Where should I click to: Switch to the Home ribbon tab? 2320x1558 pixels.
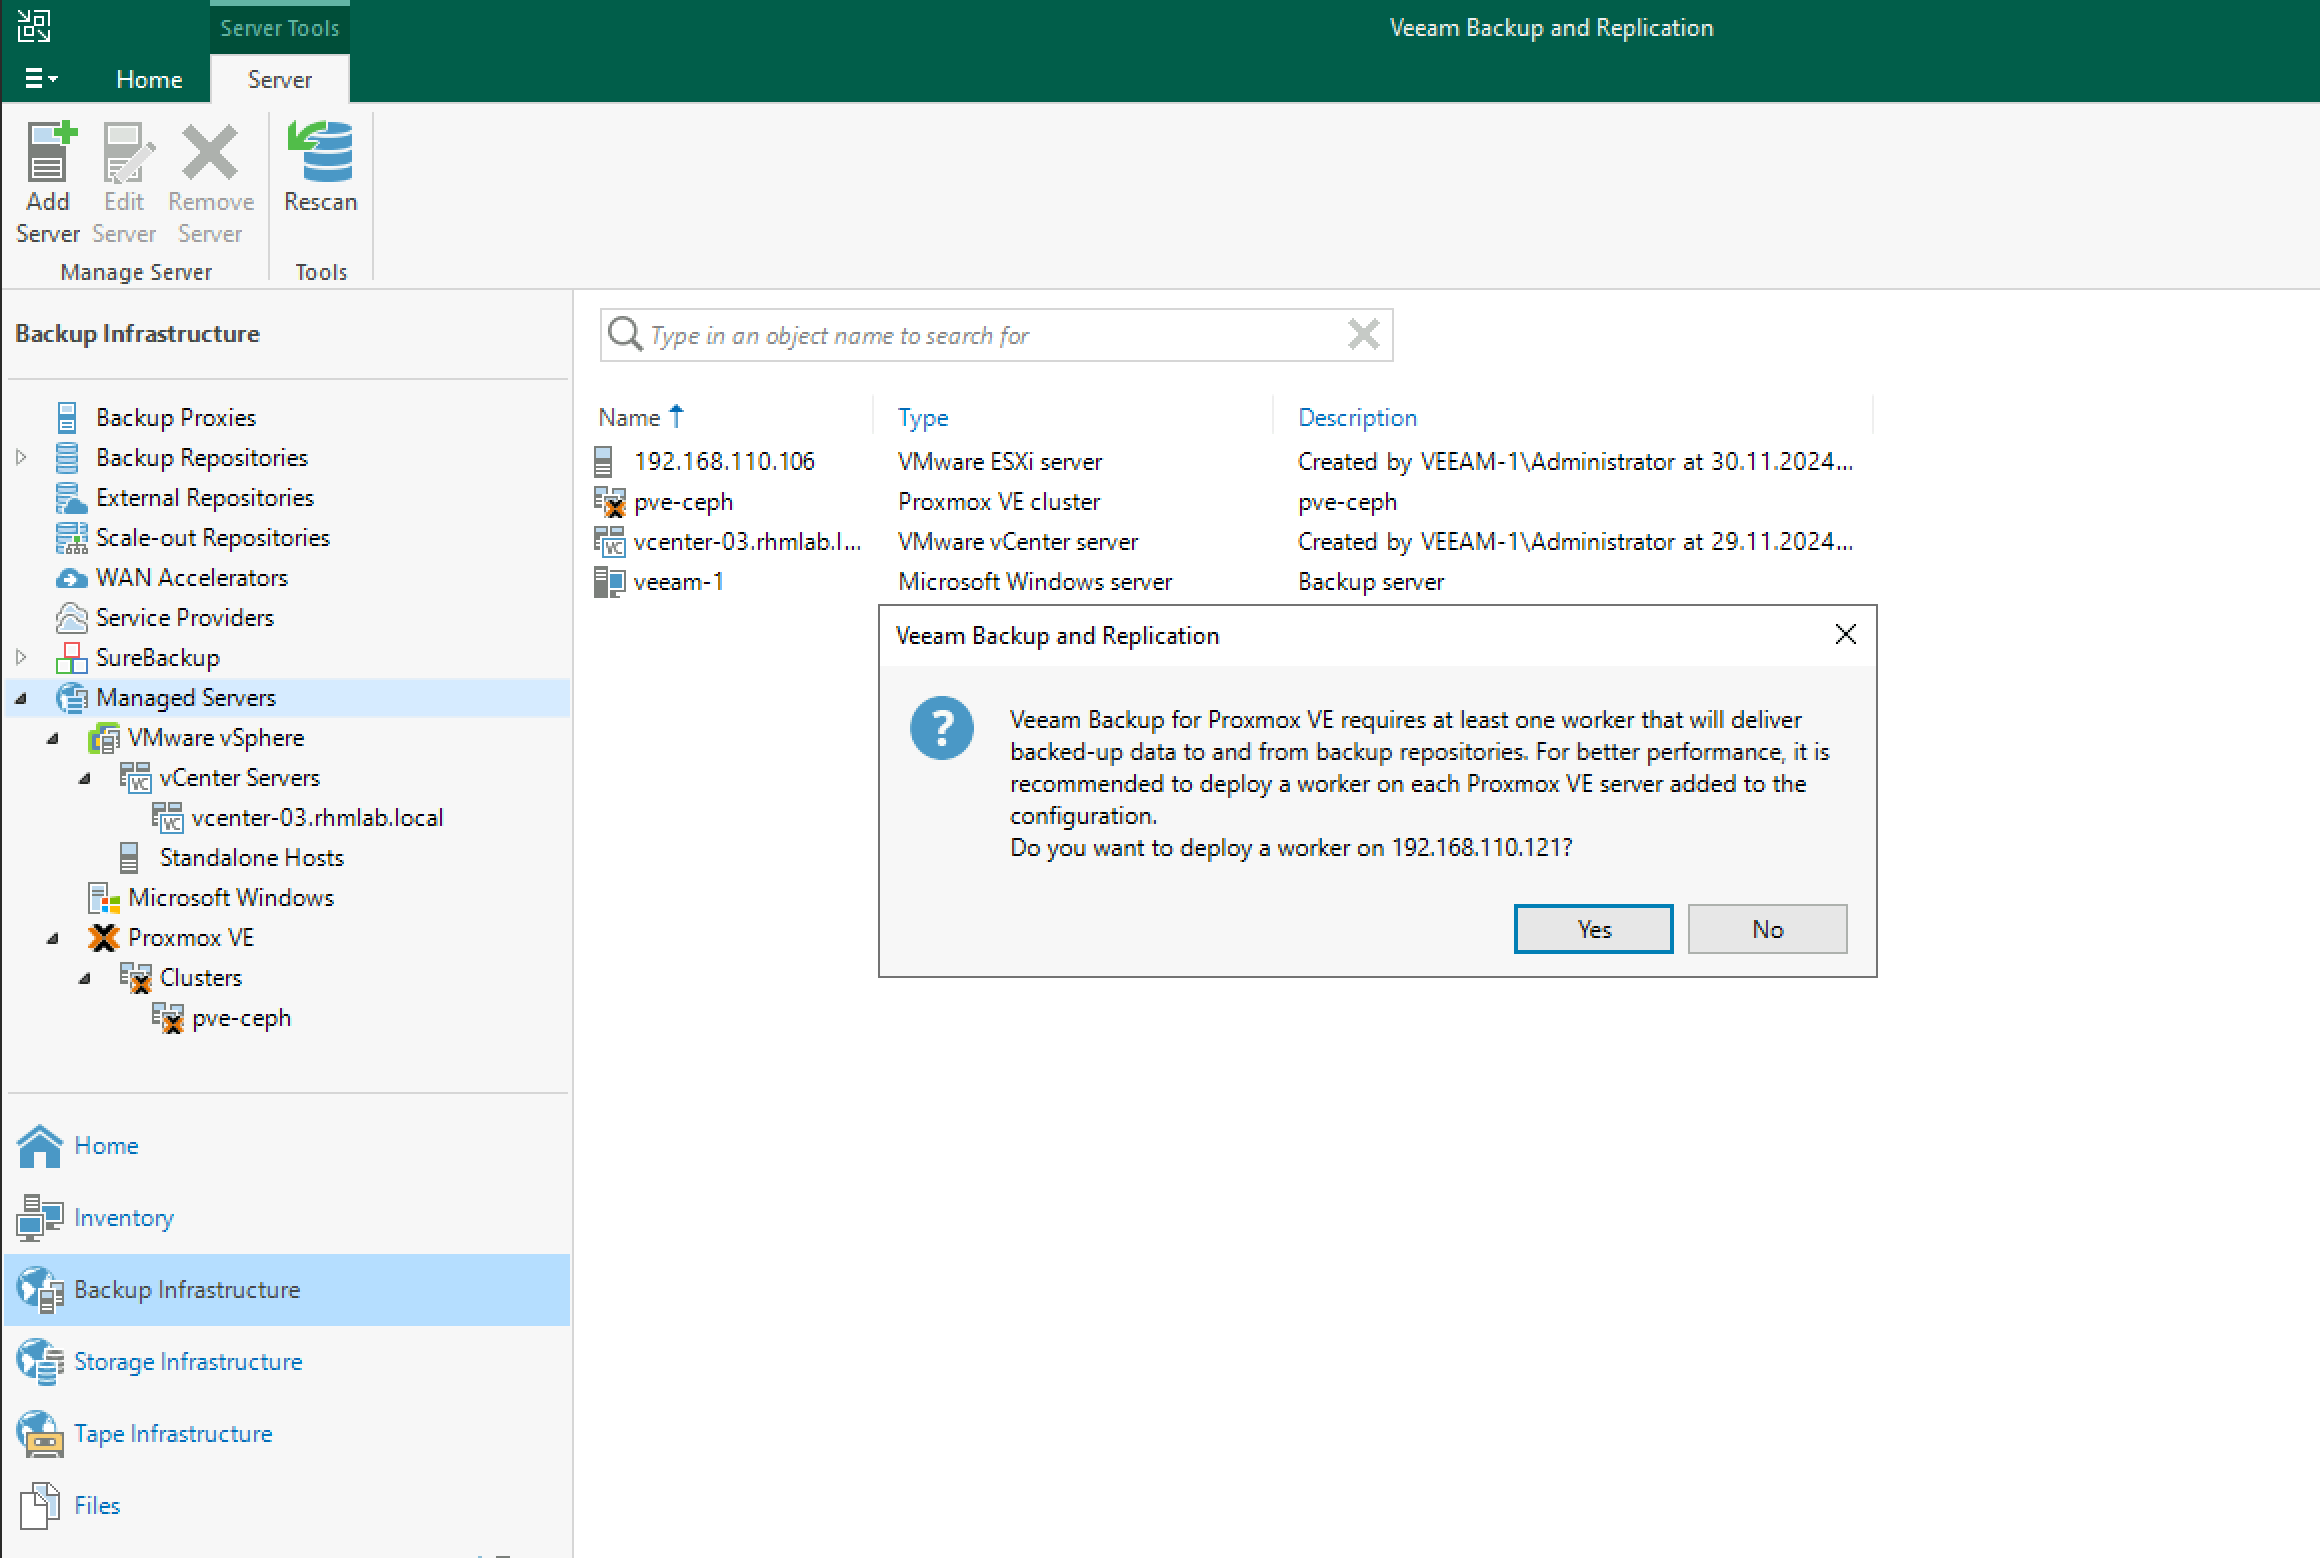149,79
